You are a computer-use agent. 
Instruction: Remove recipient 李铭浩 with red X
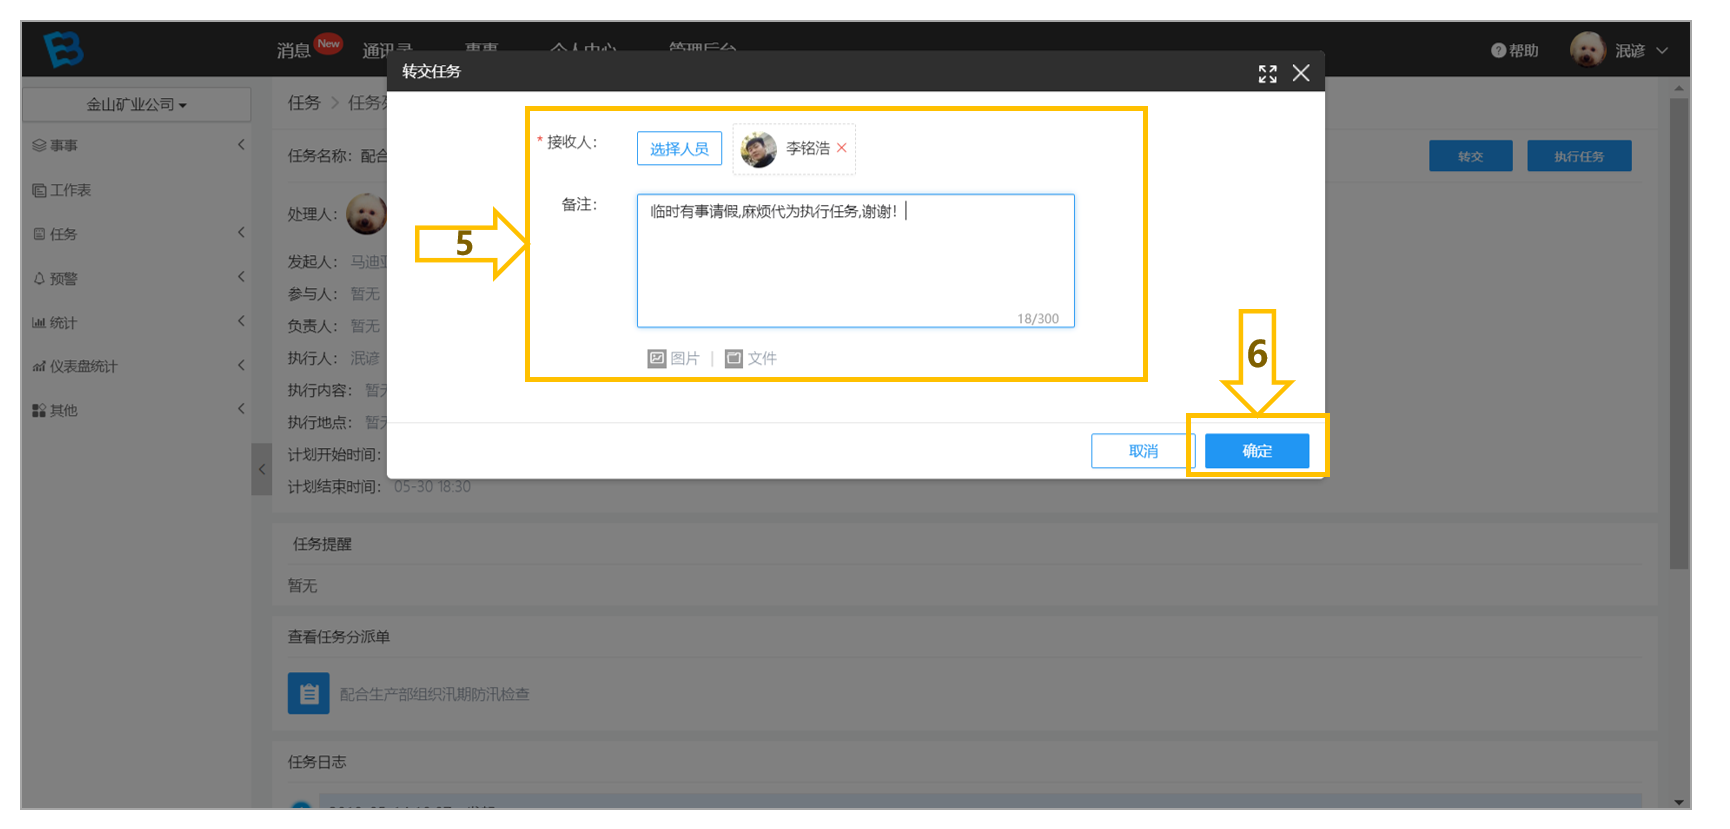(x=842, y=148)
